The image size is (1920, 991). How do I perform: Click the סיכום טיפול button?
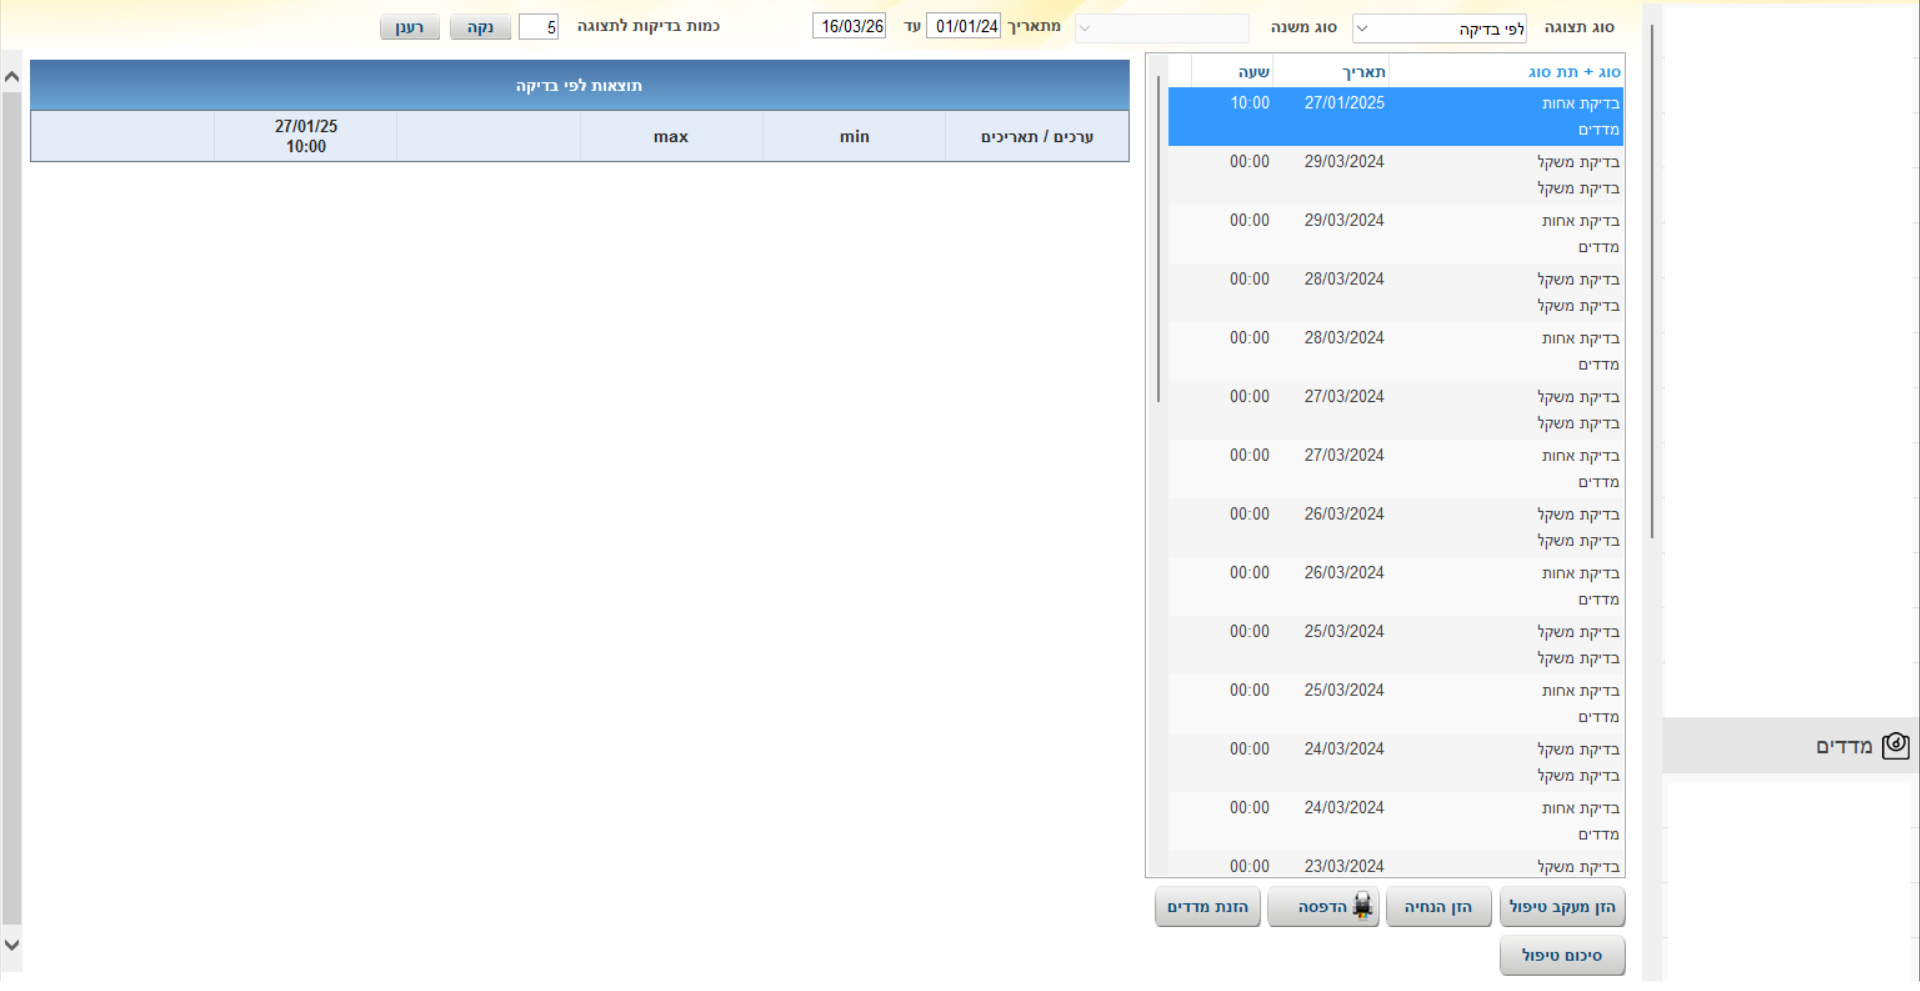[1561, 956]
